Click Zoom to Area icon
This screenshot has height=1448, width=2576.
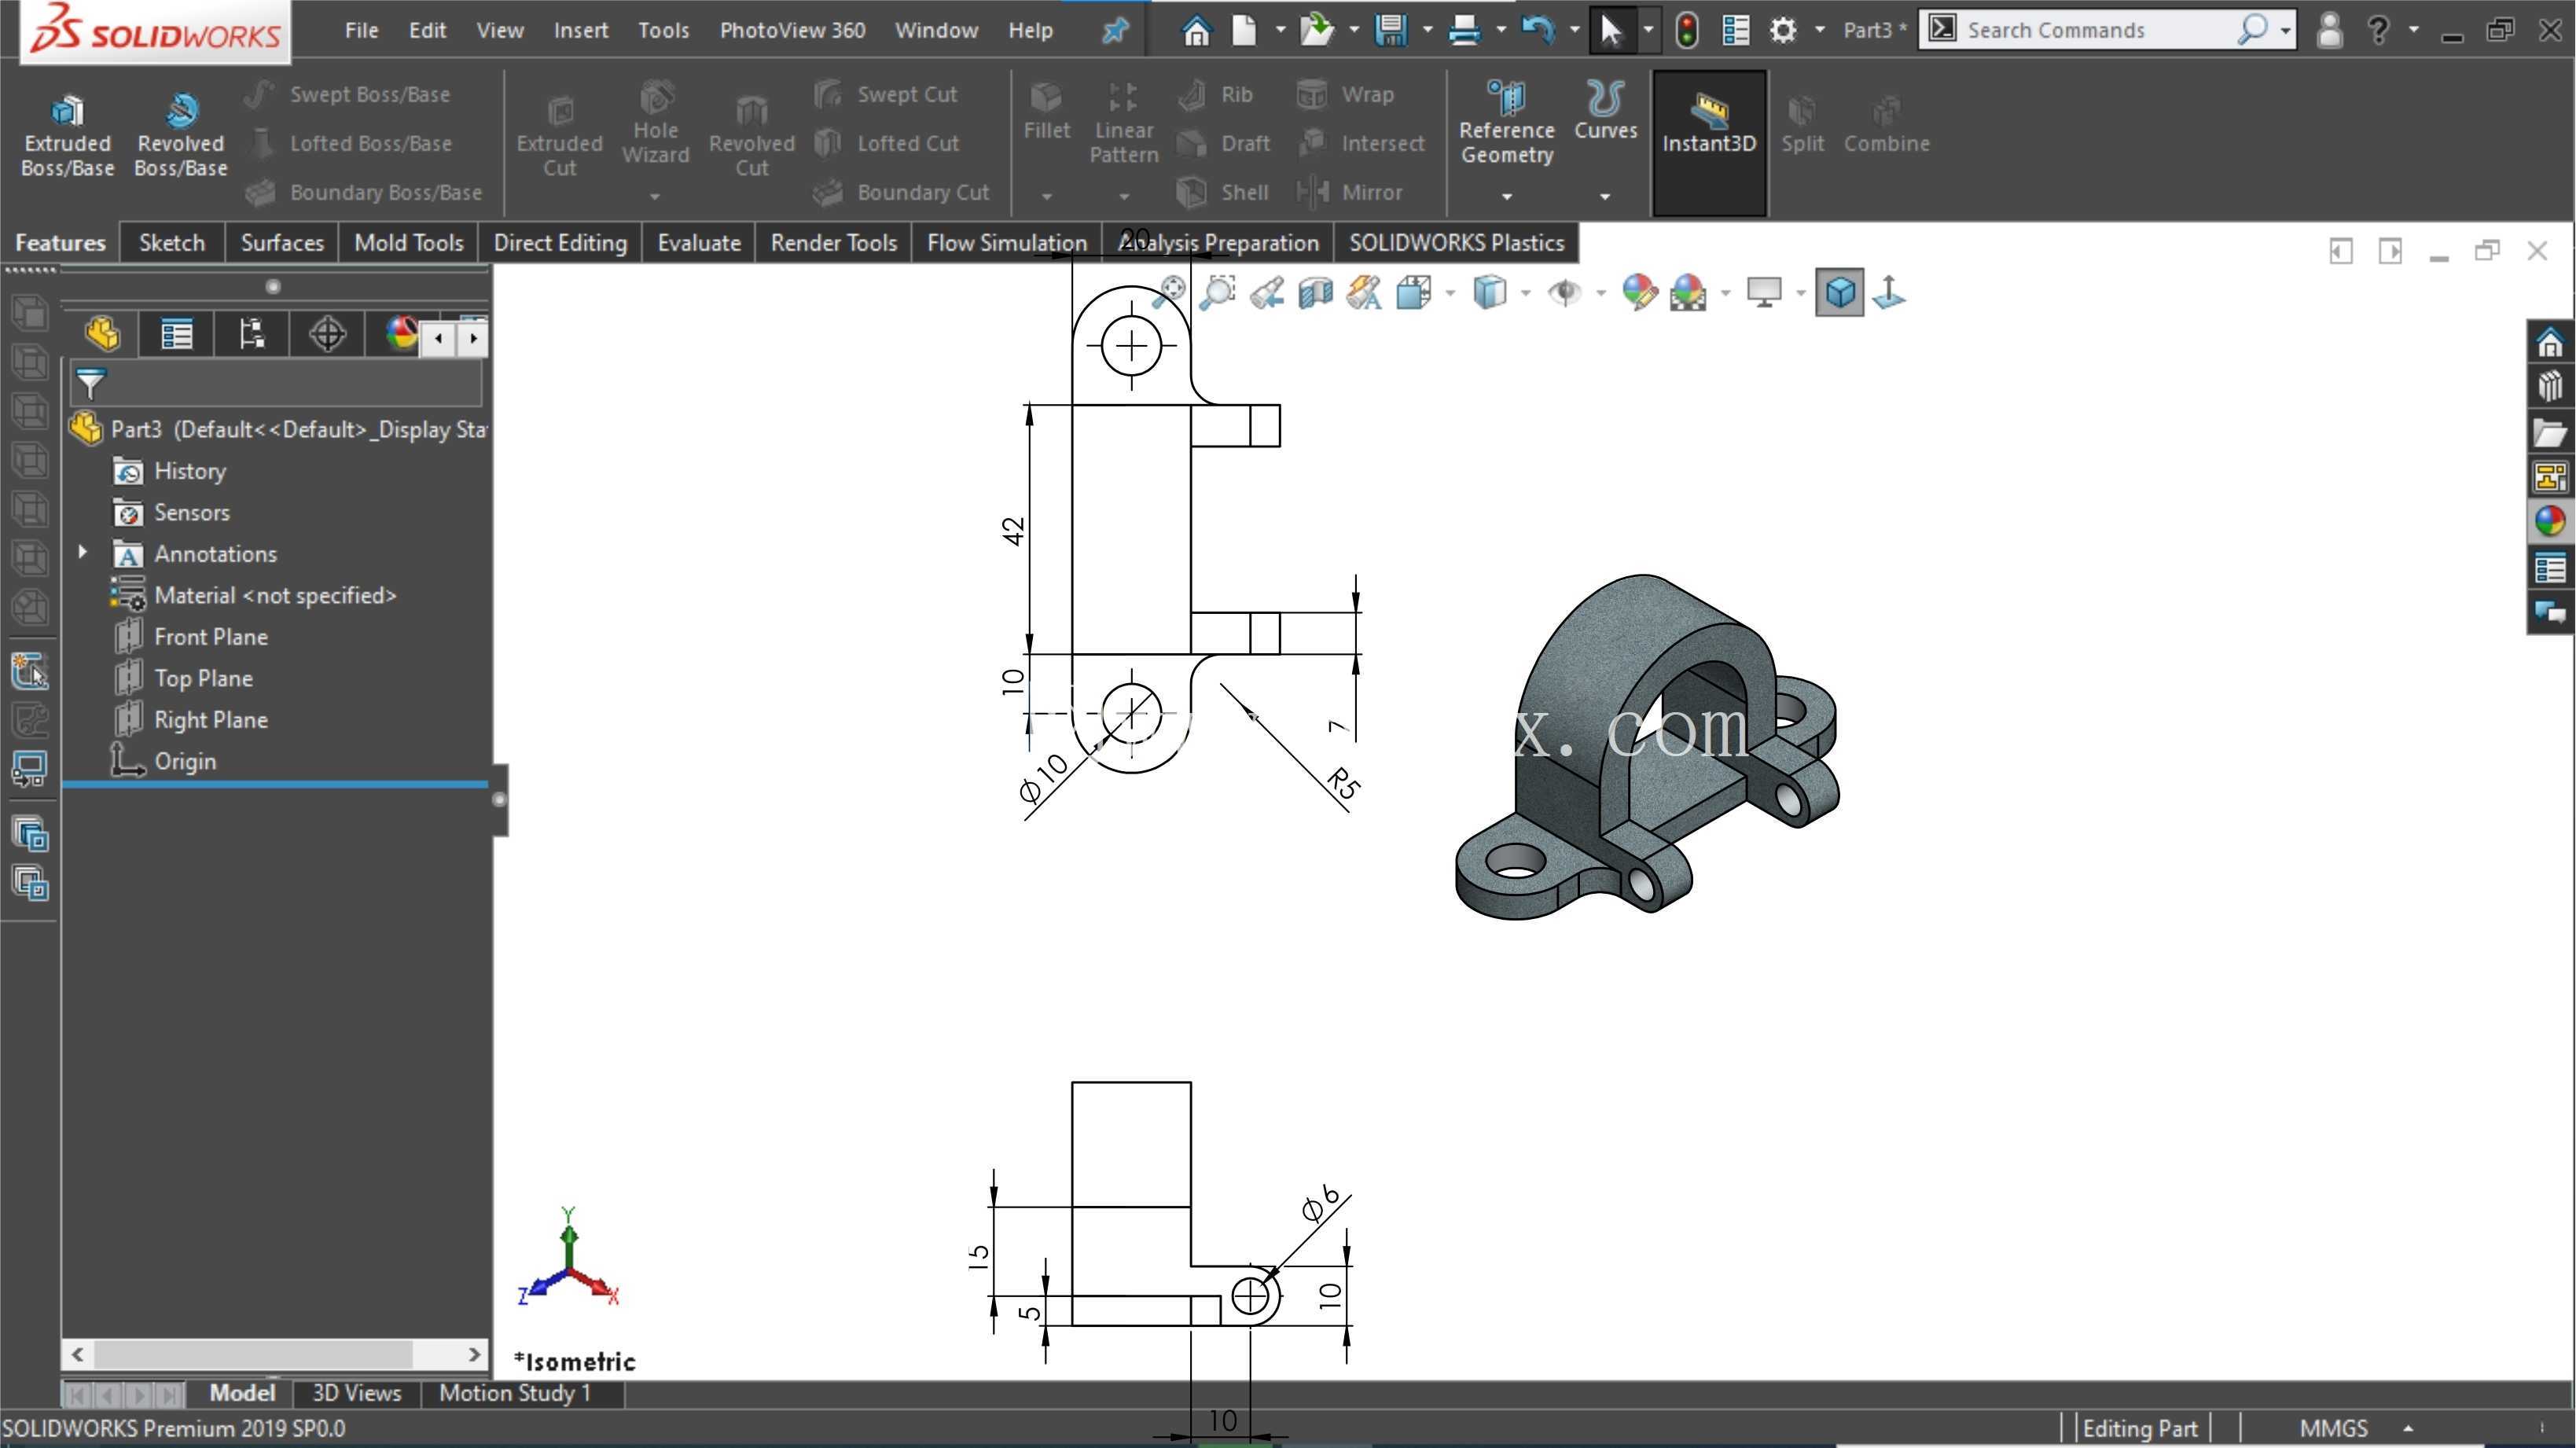point(1217,292)
